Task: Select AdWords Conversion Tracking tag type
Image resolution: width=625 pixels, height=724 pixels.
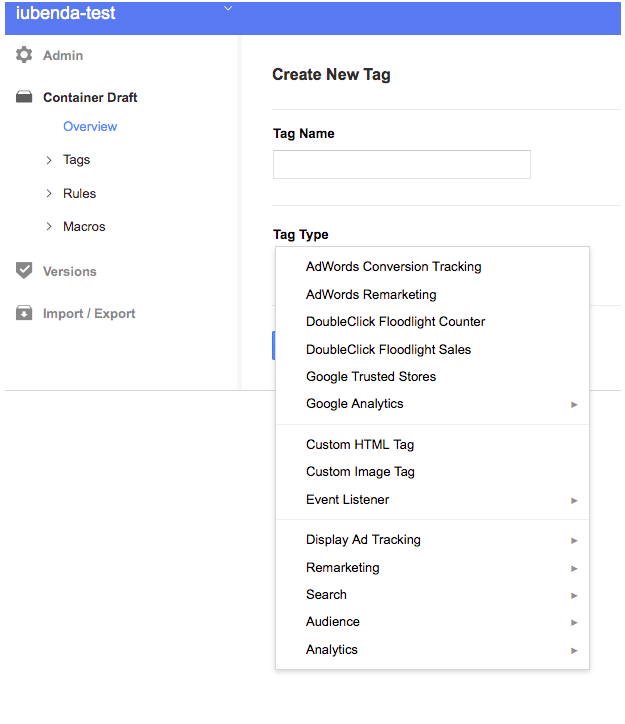Action: (393, 267)
